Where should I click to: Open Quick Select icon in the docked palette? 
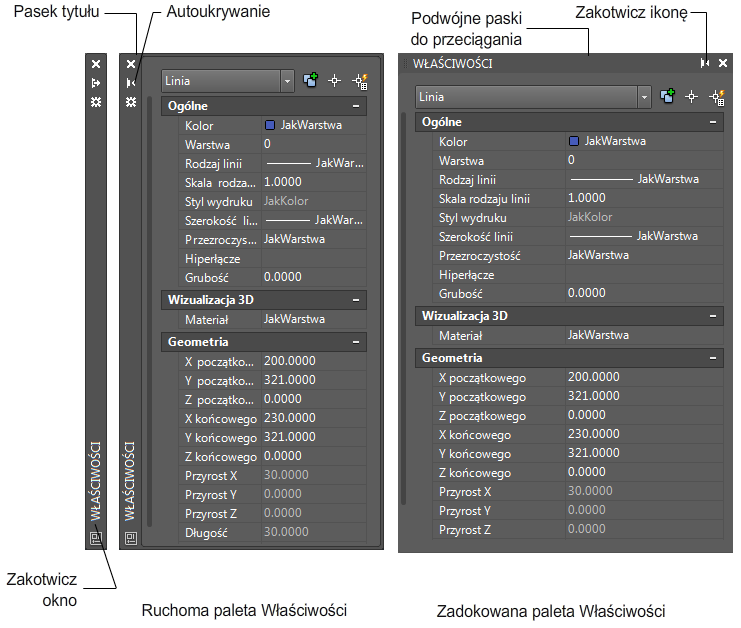(x=717, y=97)
